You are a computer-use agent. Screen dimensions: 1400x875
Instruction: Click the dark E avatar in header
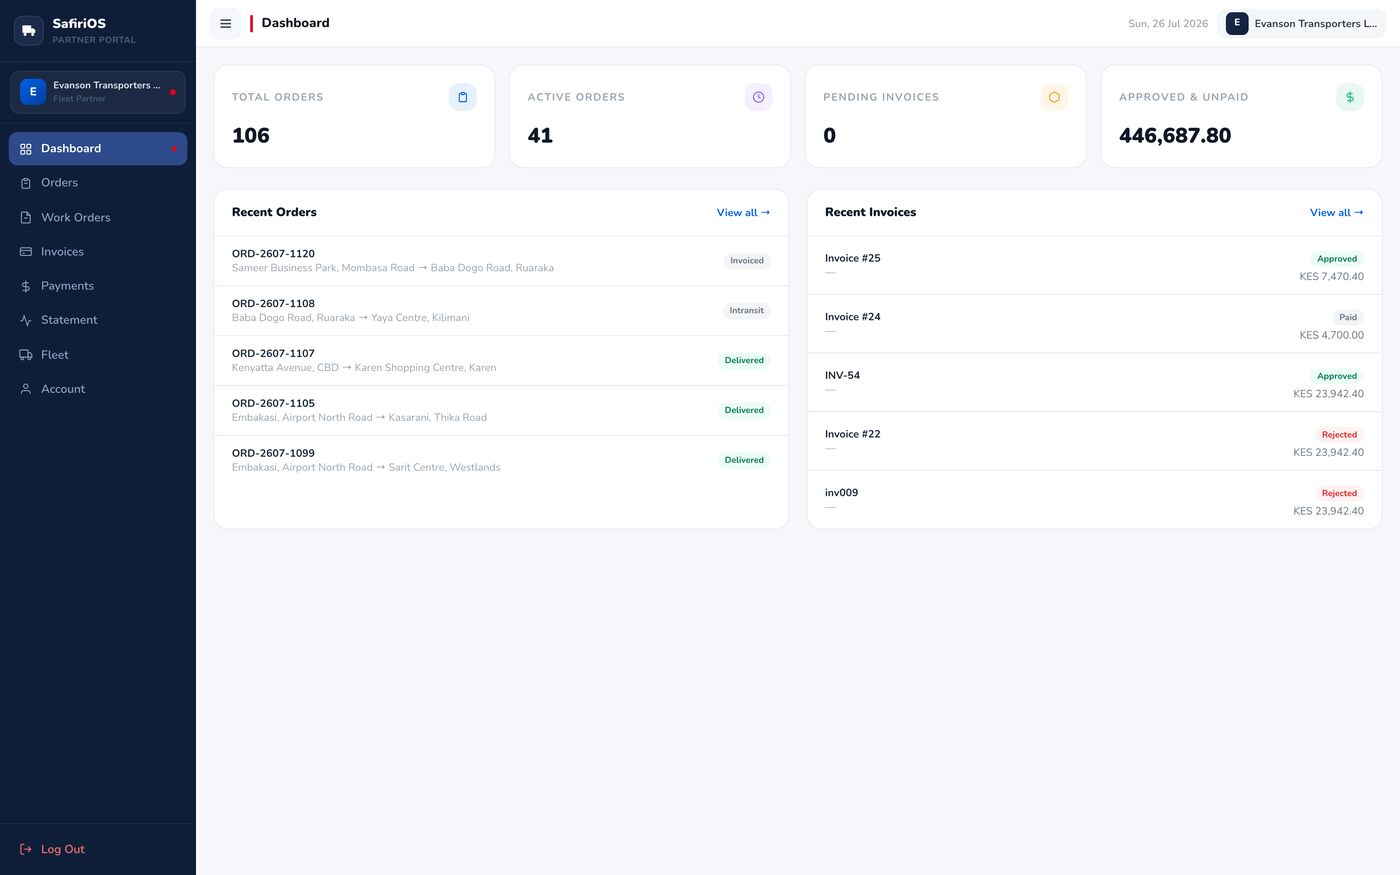[1237, 23]
